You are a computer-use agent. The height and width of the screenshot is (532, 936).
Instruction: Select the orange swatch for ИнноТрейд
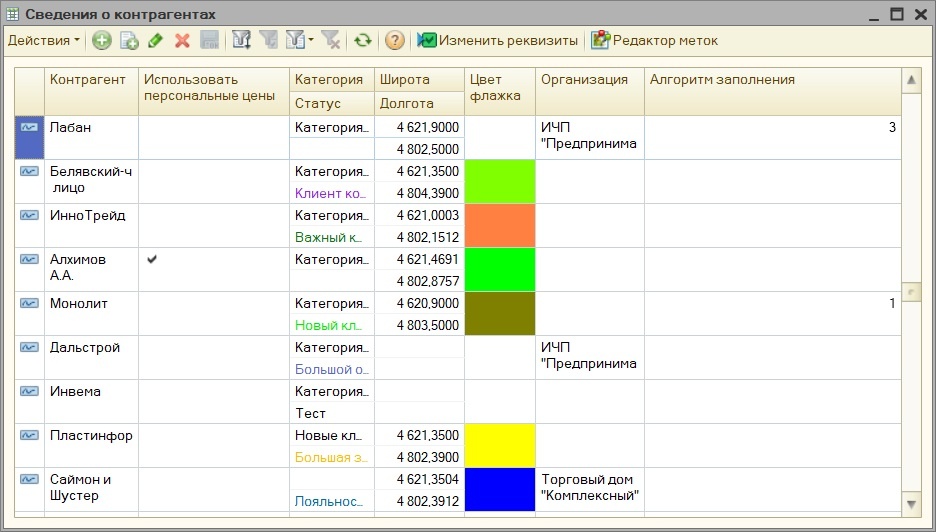click(500, 226)
